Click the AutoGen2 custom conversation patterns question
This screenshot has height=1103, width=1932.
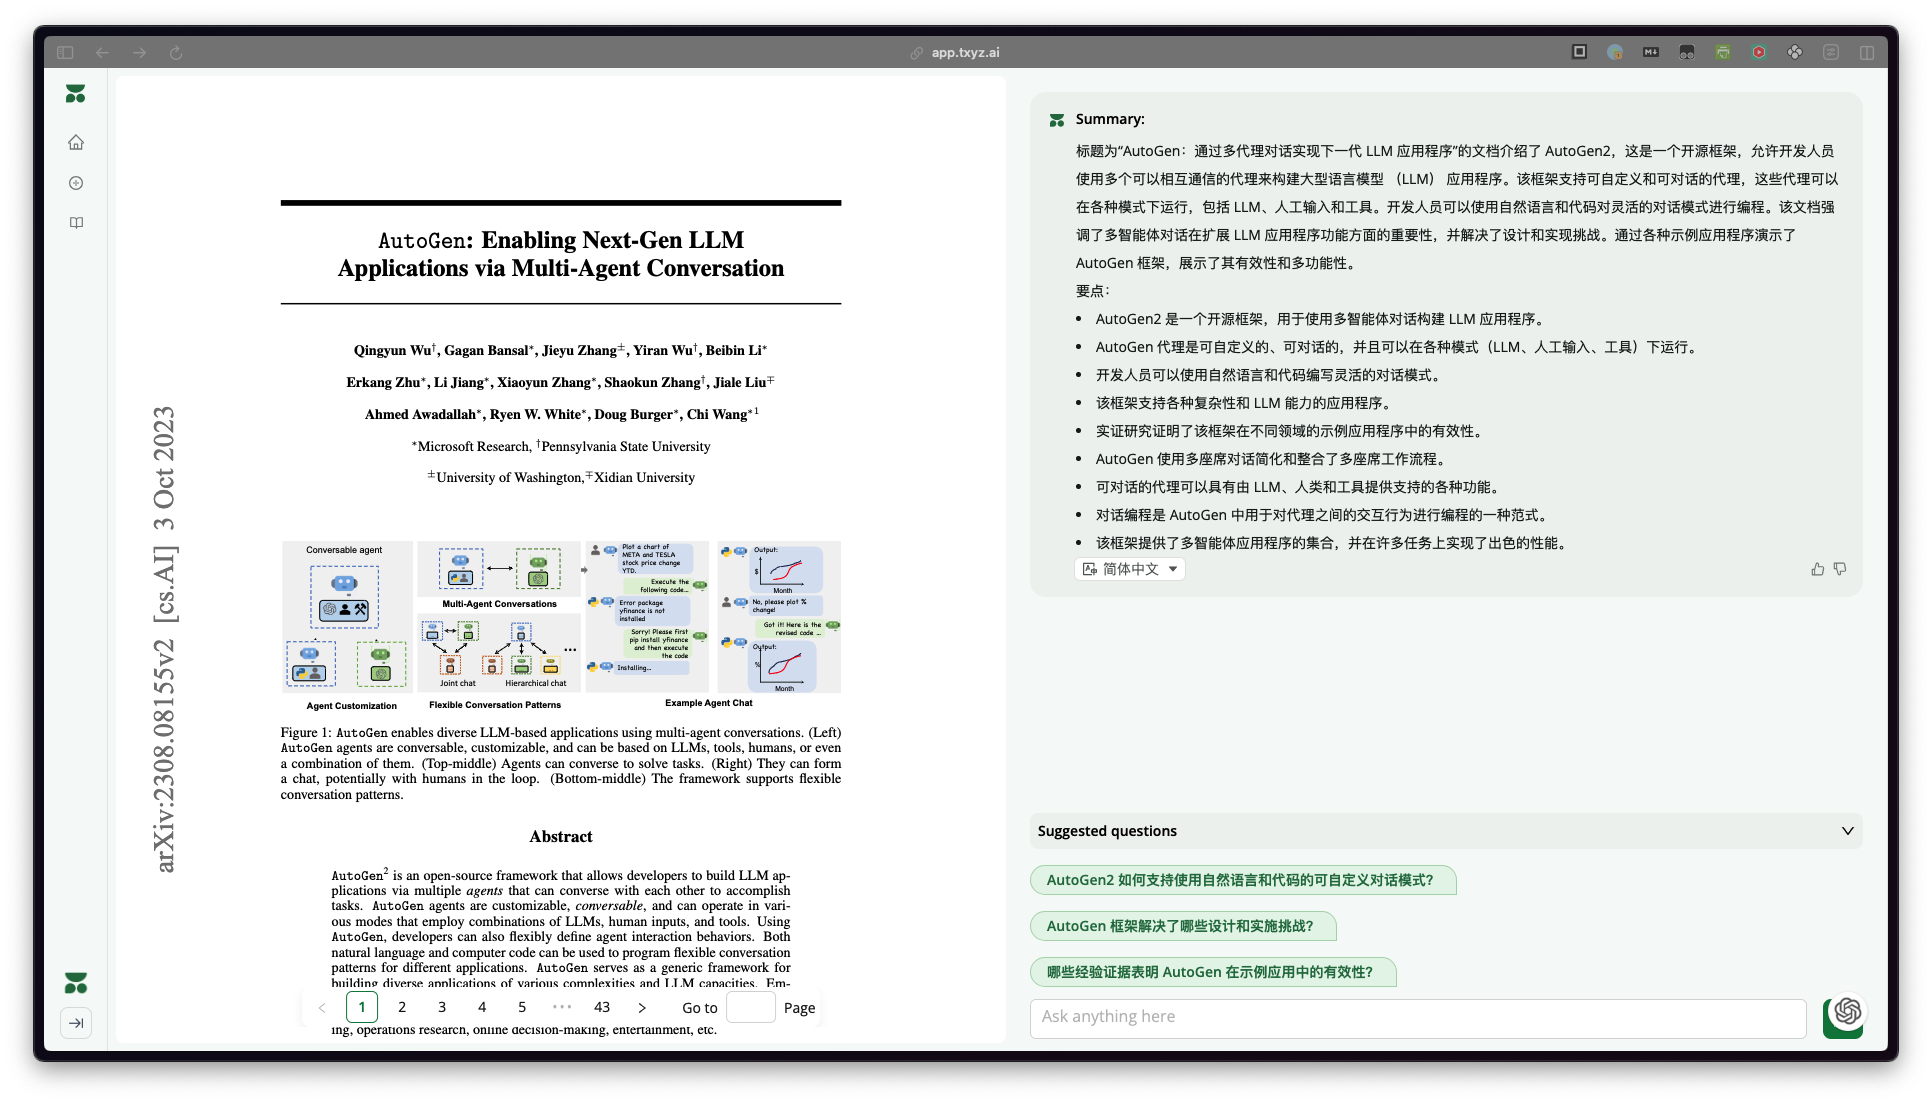click(1241, 880)
